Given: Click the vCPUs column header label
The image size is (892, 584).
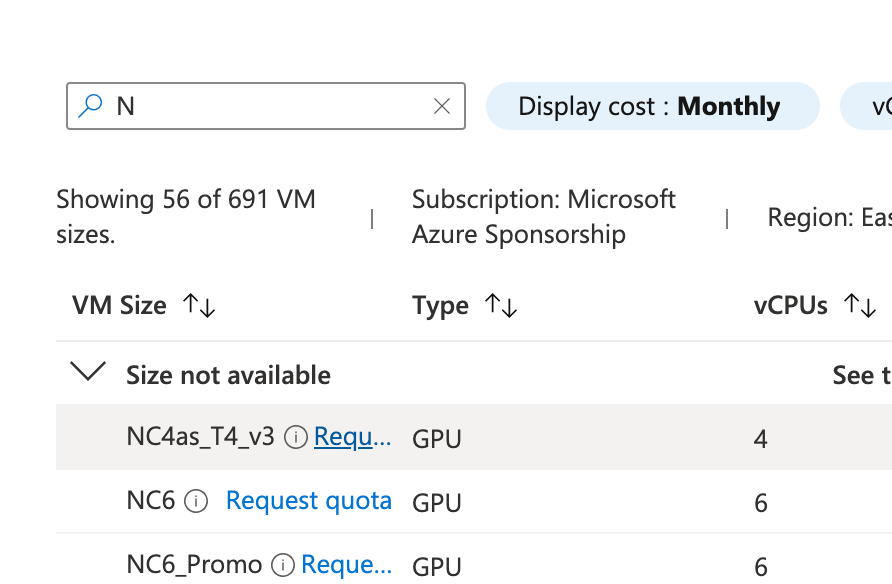Looking at the screenshot, I should [x=790, y=306].
